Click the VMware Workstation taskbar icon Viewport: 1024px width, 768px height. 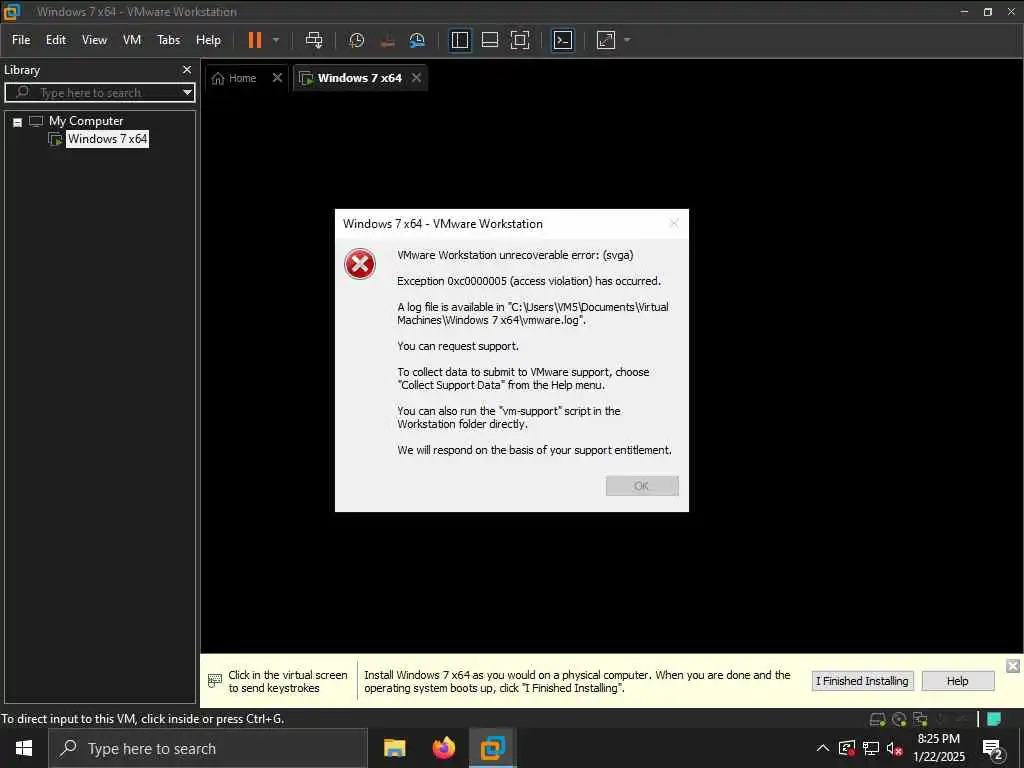pos(493,748)
